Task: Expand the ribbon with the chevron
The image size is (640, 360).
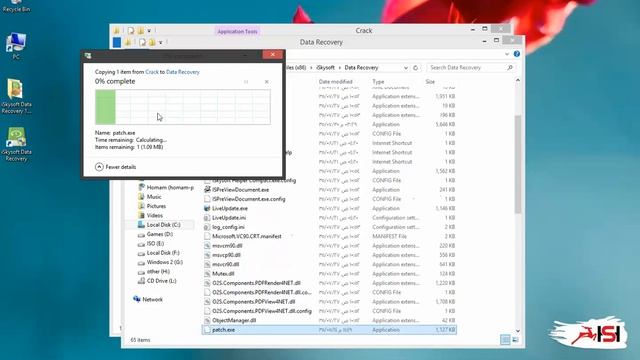Action: tap(507, 54)
